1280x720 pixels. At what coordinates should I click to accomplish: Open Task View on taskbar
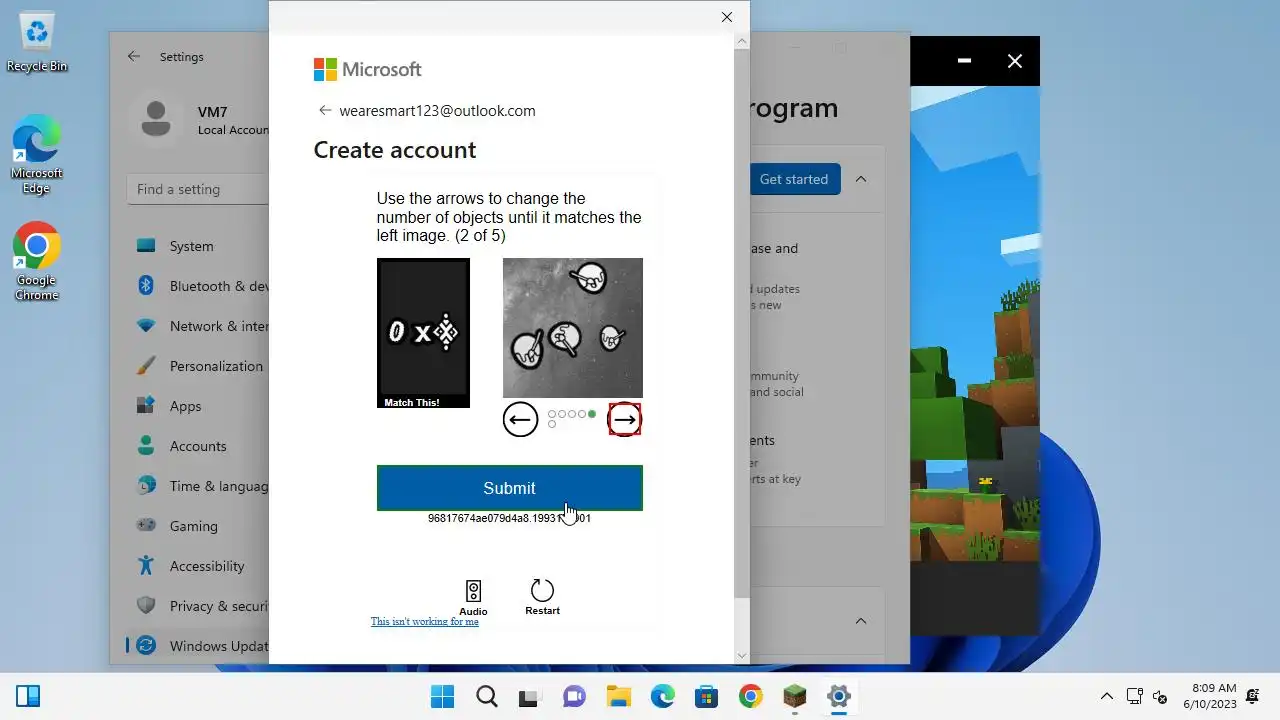(530, 696)
